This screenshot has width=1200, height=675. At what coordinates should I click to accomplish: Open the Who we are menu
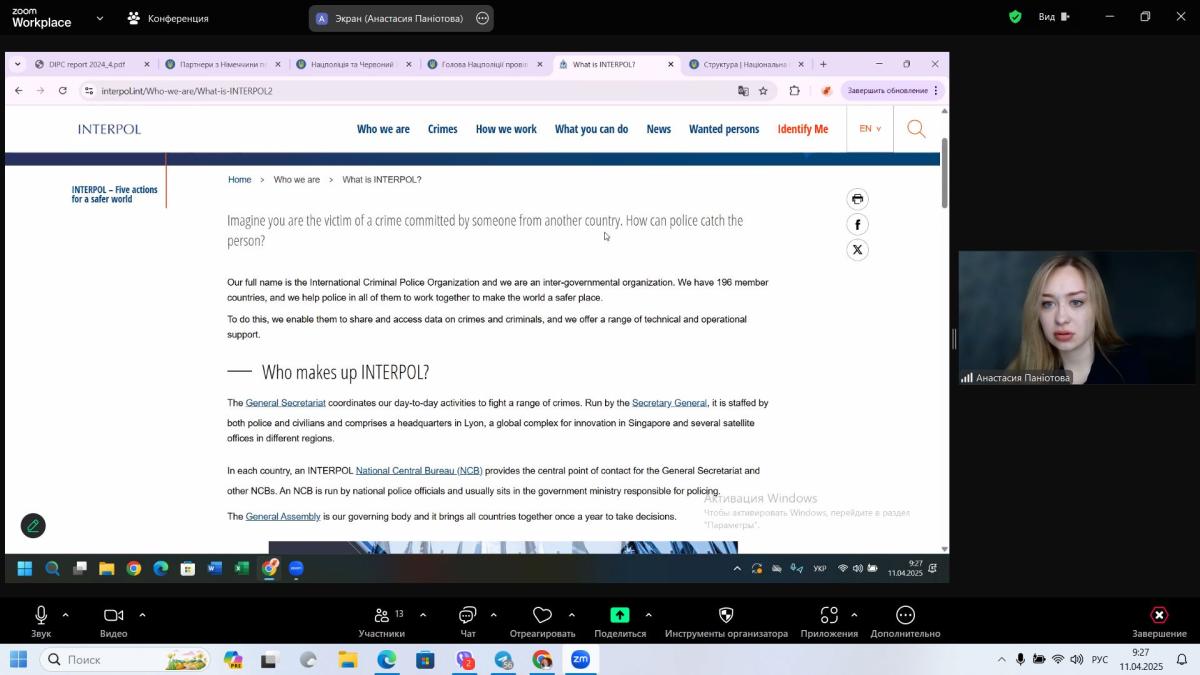pyautogui.click(x=383, y=129)
